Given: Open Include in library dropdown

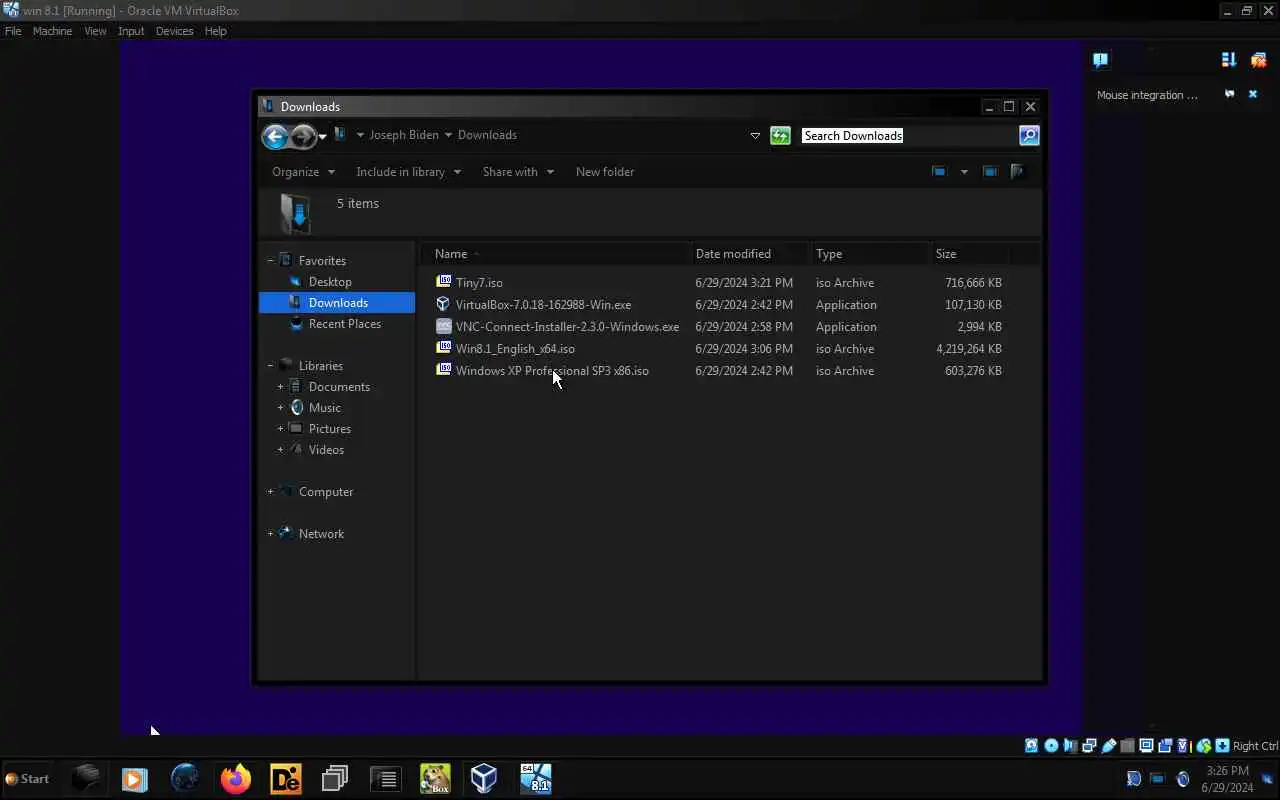Looking at the screenshot, I should pyautogui.click(x=408, y=172).
